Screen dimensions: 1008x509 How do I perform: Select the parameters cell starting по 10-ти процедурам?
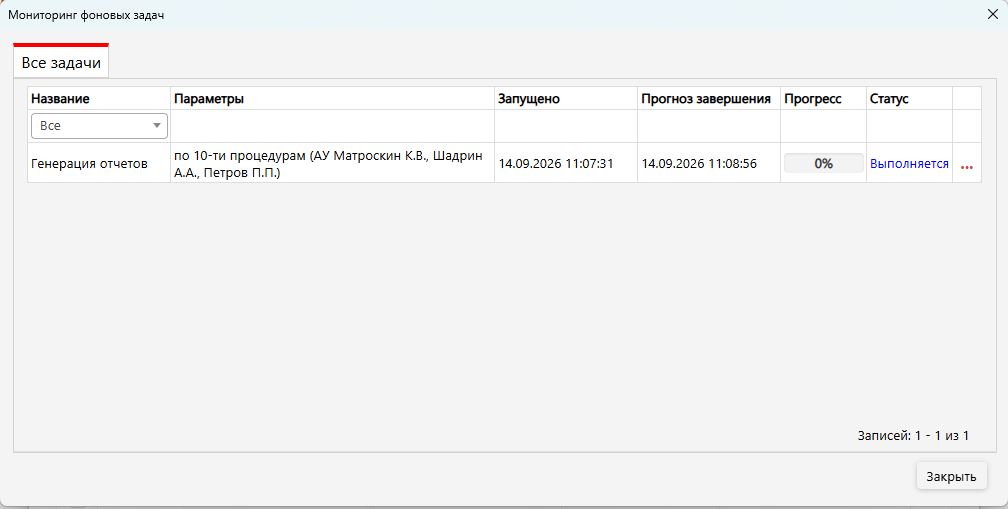(332, 164)
